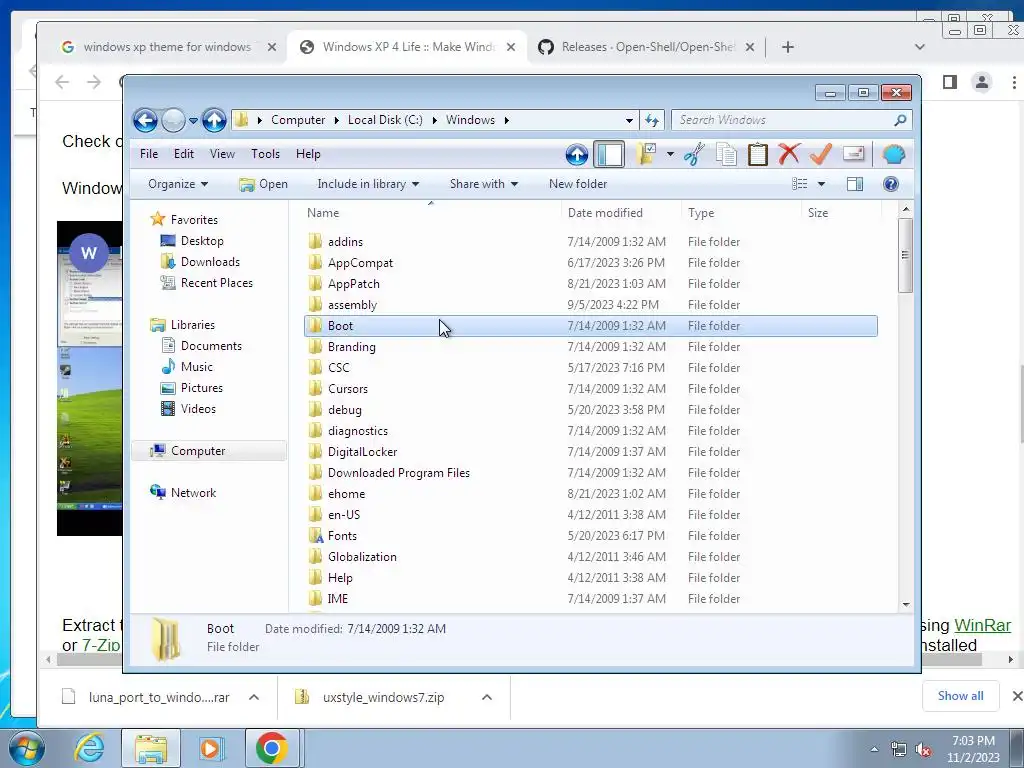Screen dimensions: 1024x768
Task: Open dropdown arrow beside folder options icon
Action: (x=670, y=155)
